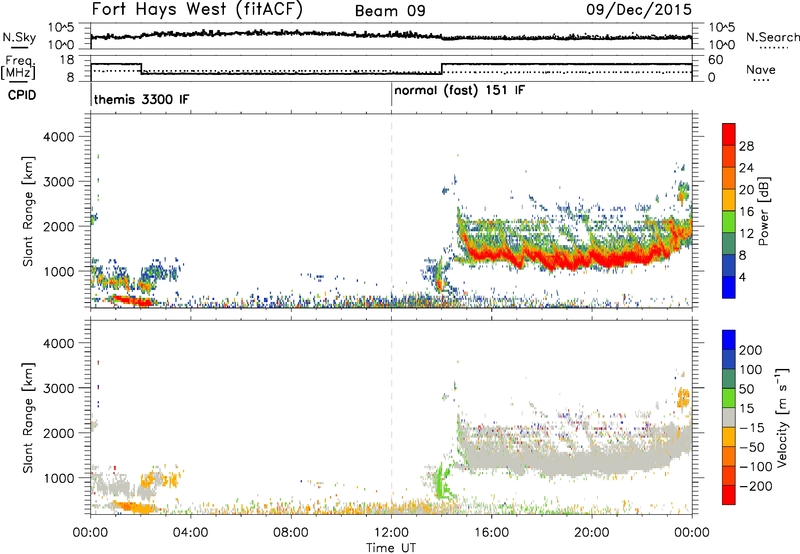This screenshot has height=554, width=800.
Task: Click "2000" on the Power panel range axis
Action: (x=58, y=226)
